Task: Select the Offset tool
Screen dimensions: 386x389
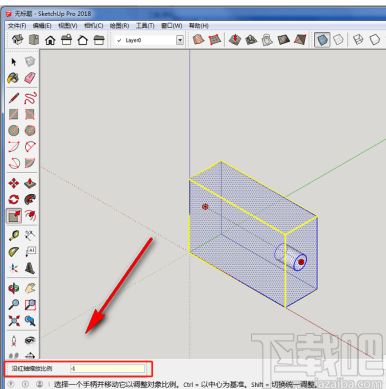Action: (30, 216)
